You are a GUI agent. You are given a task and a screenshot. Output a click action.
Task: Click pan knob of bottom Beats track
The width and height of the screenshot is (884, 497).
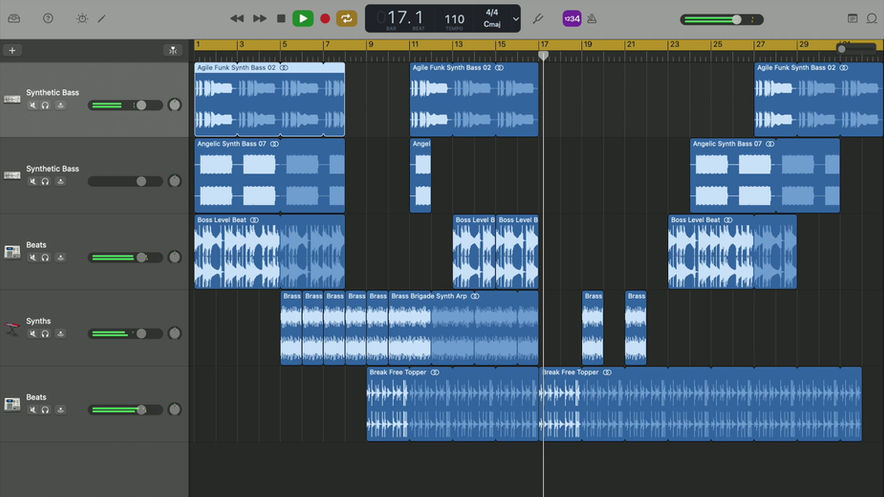pos(175,409)
